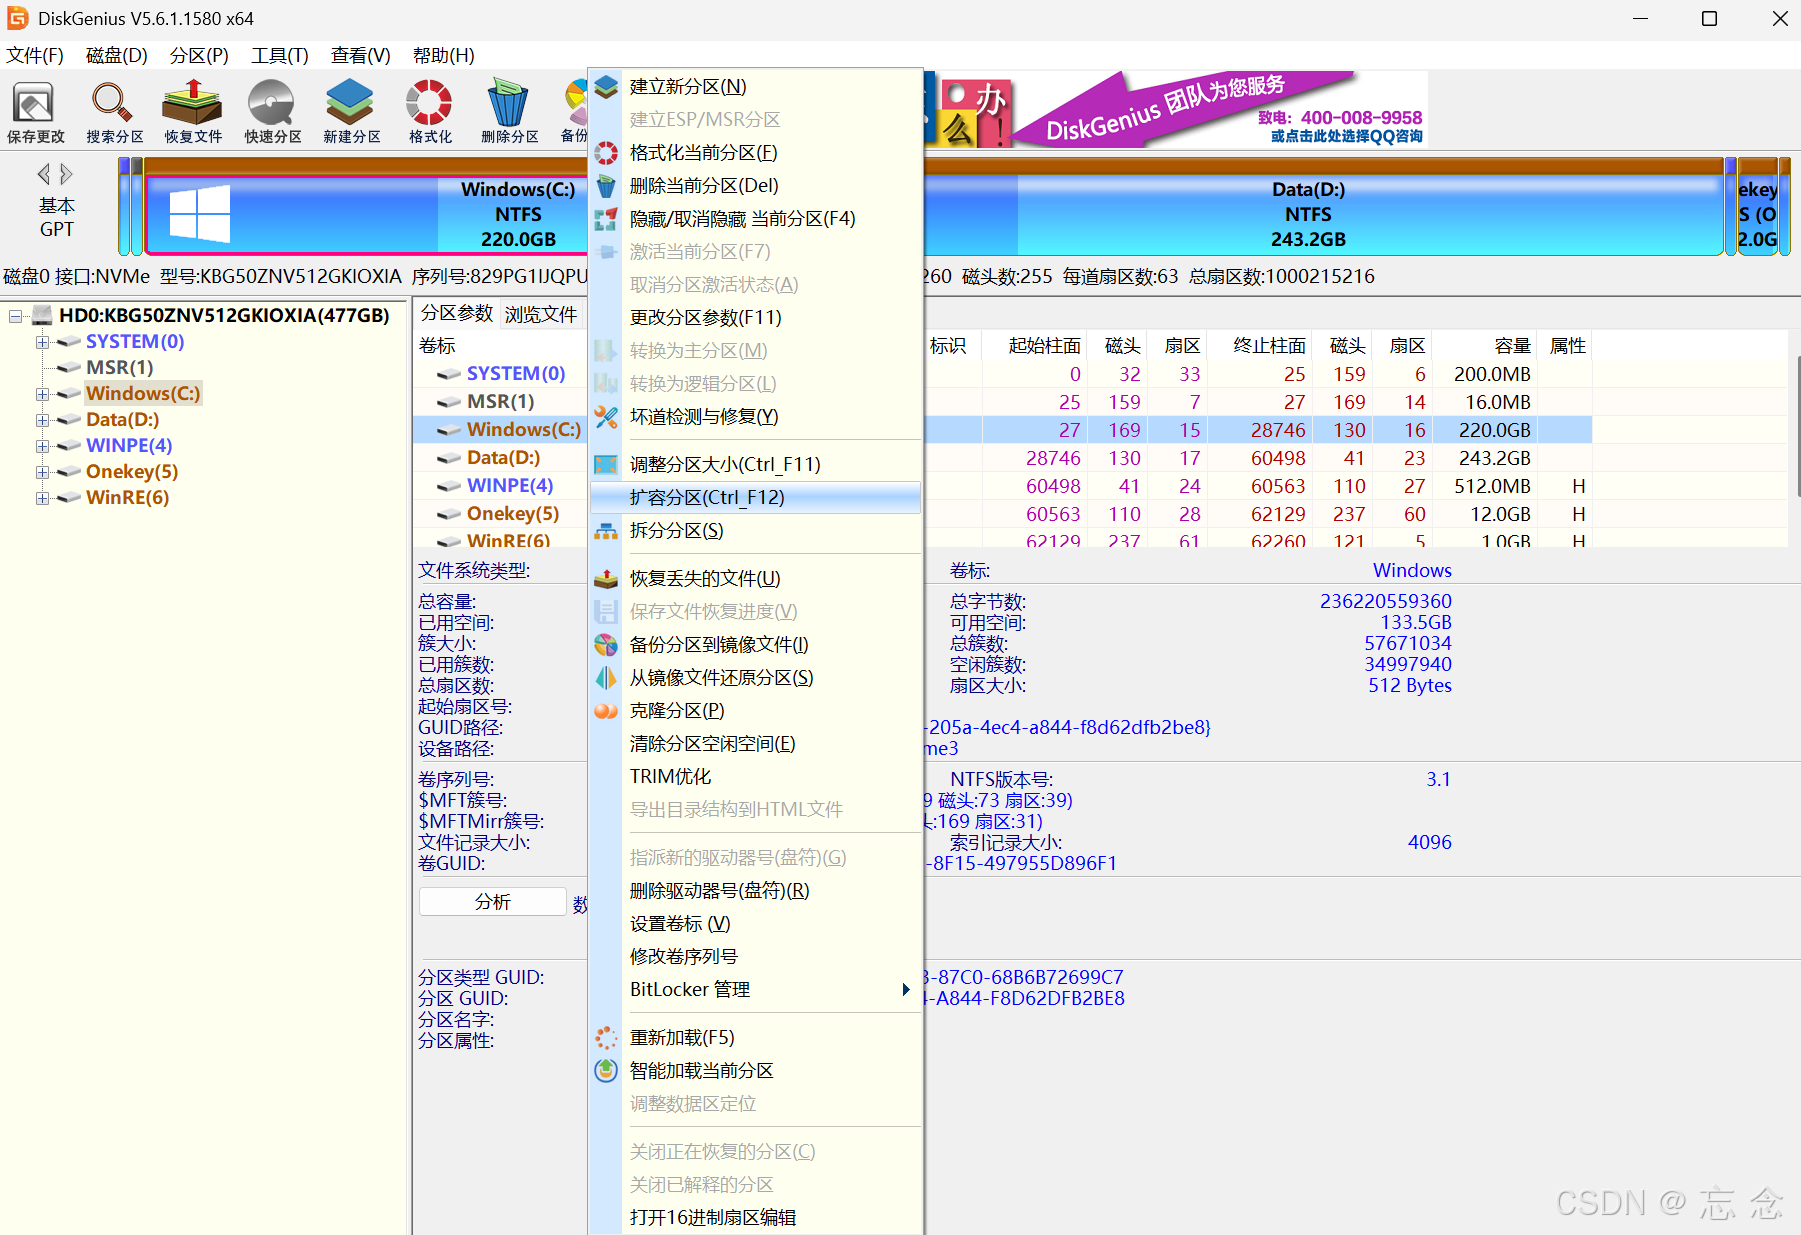Choose 更改分区参数(F11) menu entry
1801x1235 pixels.
click(756, 318)
